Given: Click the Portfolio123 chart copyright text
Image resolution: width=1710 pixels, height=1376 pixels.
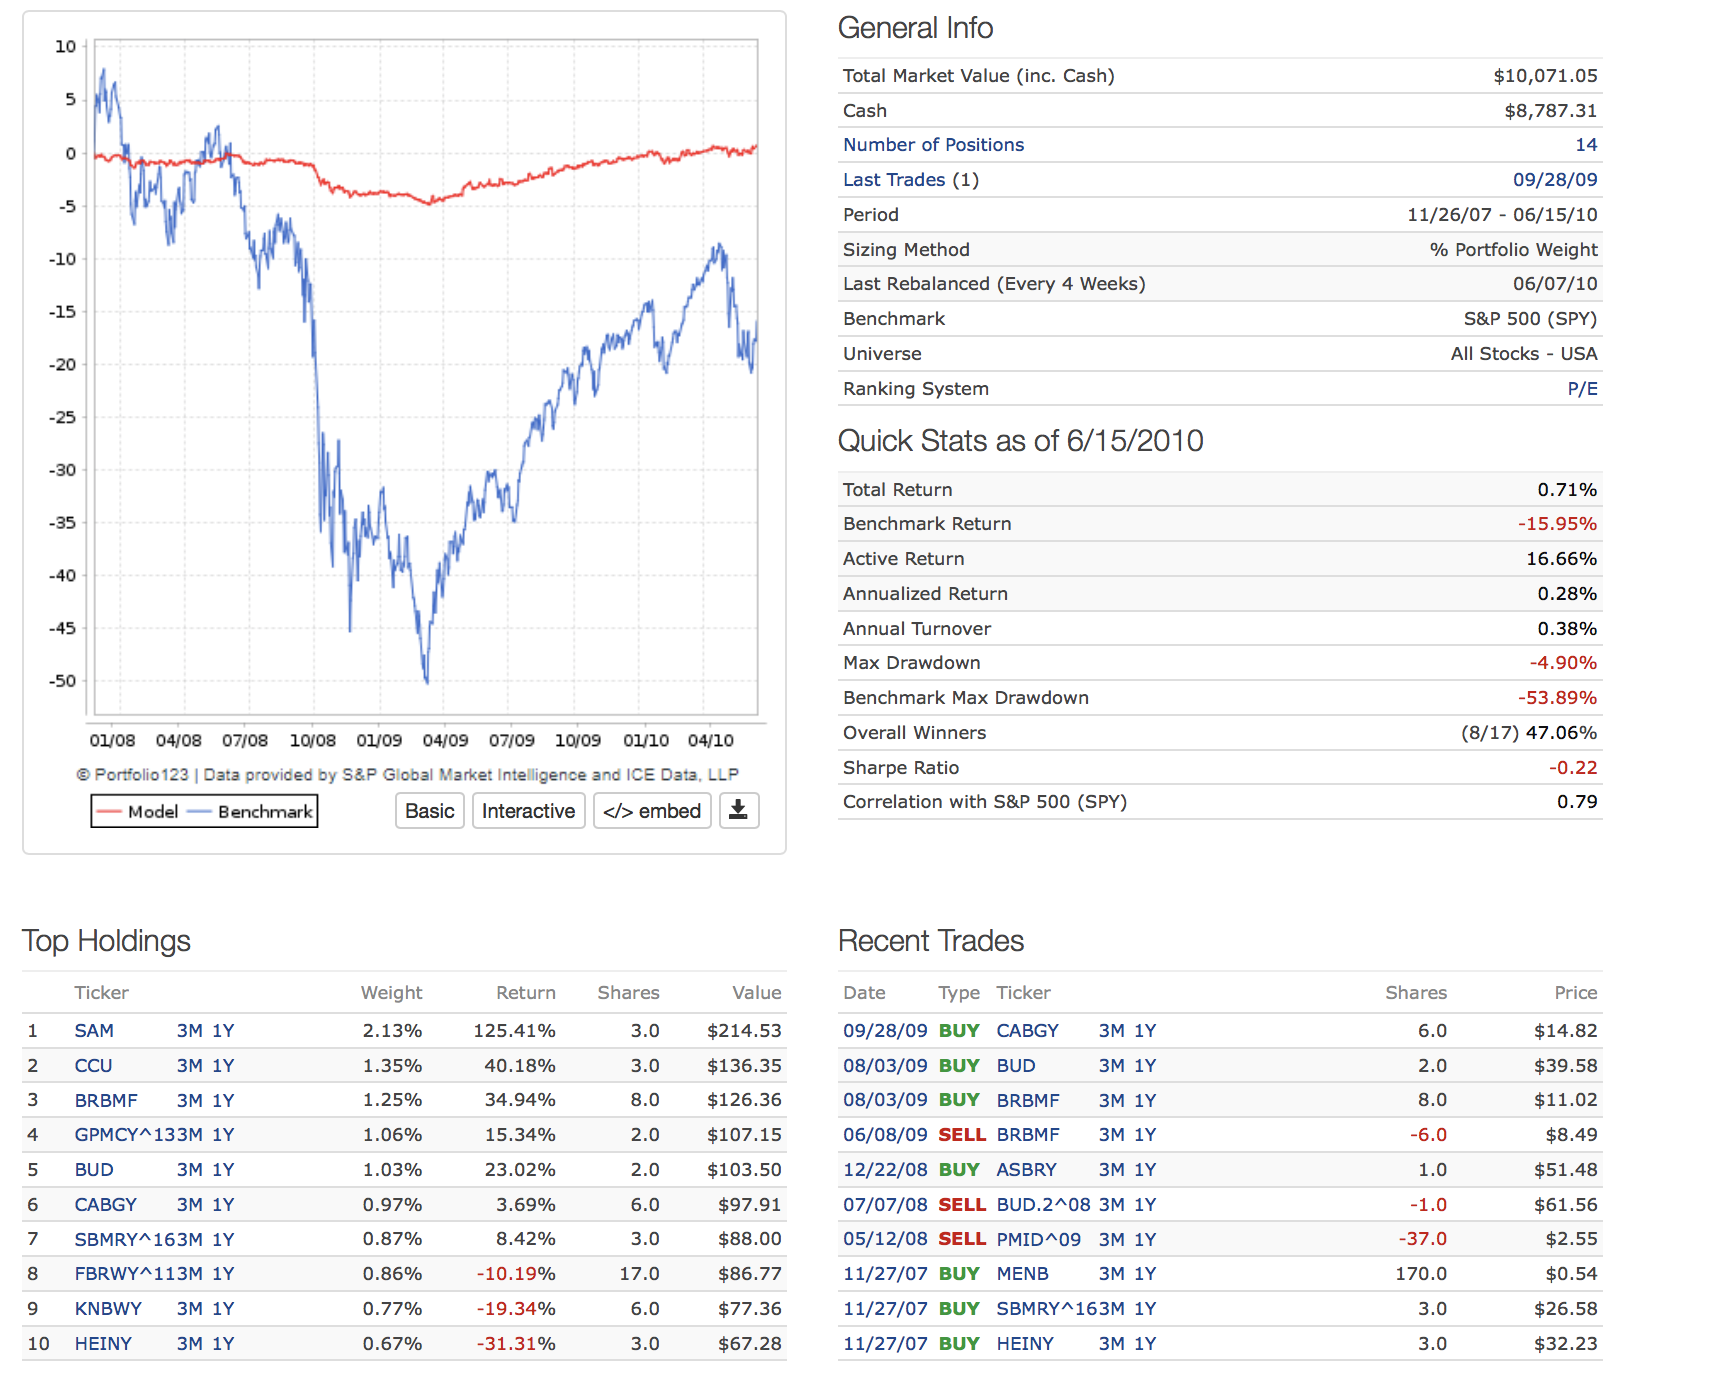Looking at the screenshot, I should point(407,775).
